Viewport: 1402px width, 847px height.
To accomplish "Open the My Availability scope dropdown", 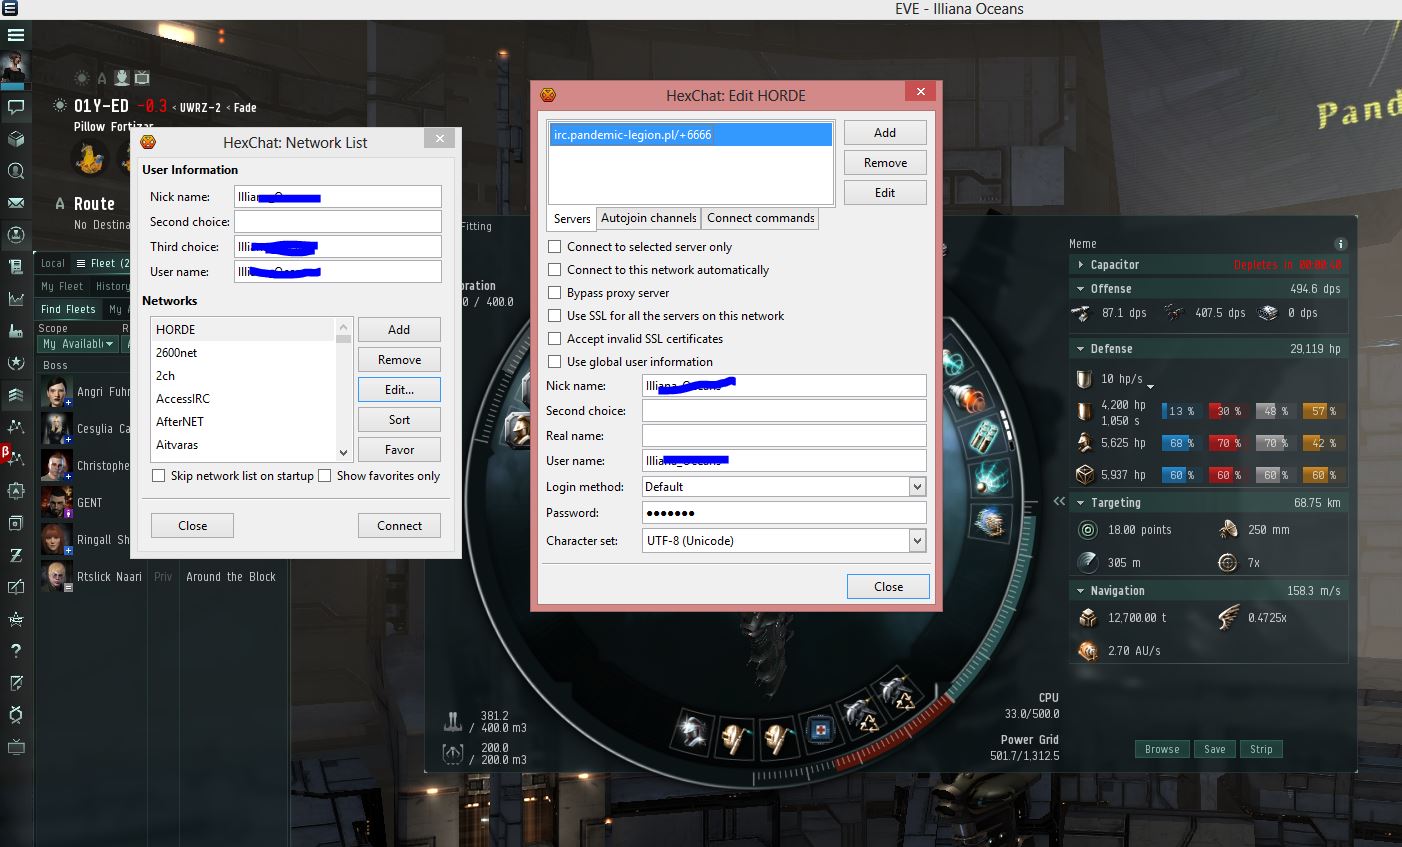I will point(78,344).
